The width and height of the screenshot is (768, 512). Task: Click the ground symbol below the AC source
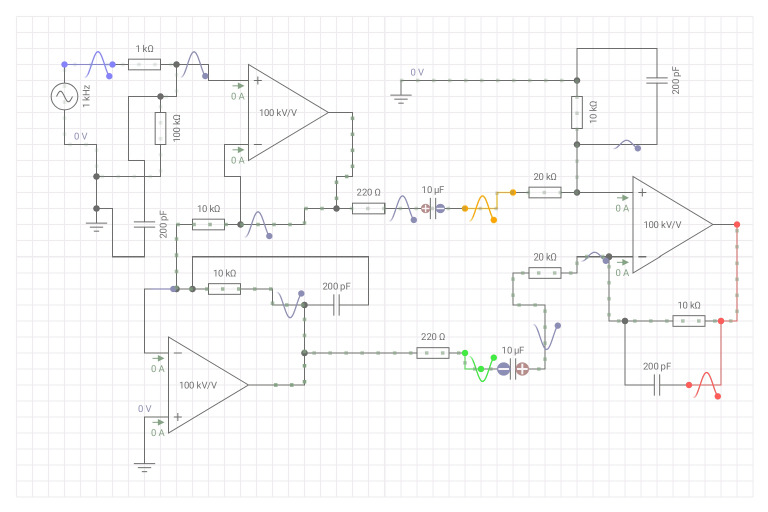96,226
